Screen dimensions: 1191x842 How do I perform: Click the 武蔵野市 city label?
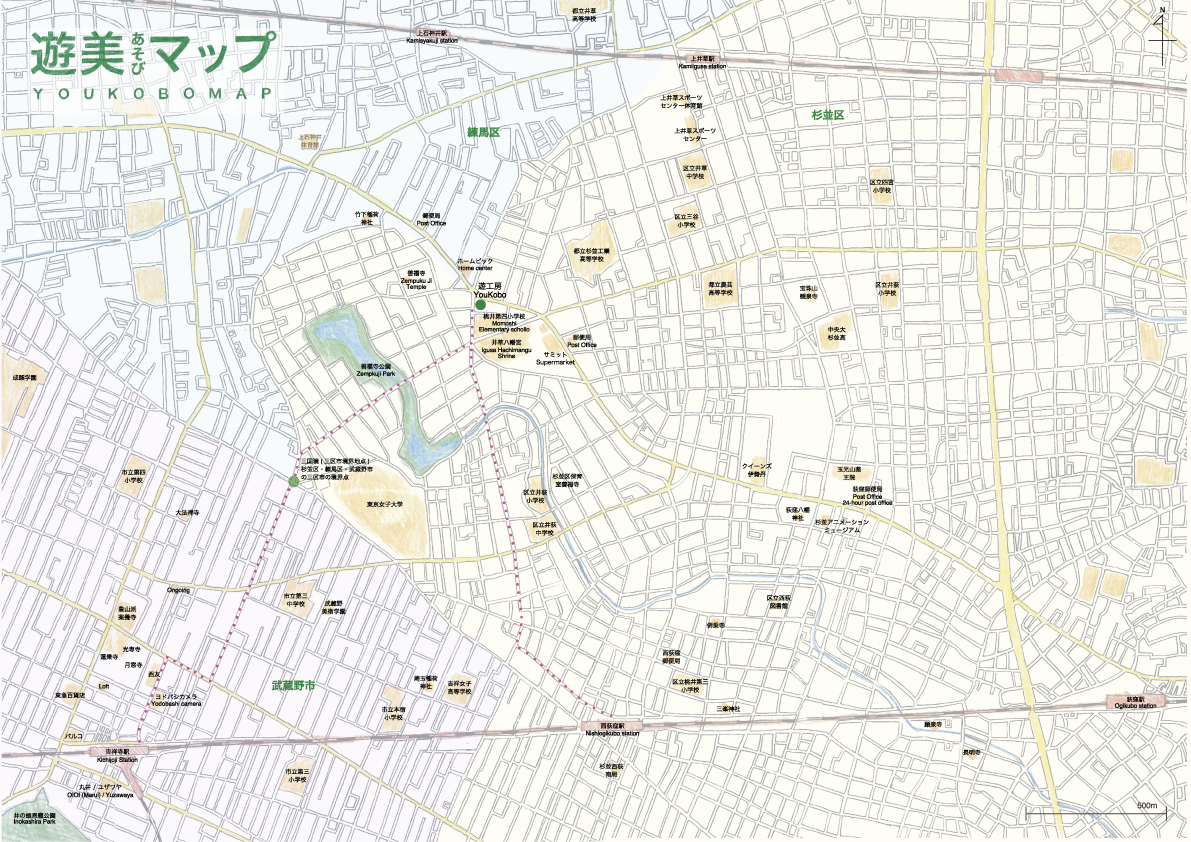294,686
